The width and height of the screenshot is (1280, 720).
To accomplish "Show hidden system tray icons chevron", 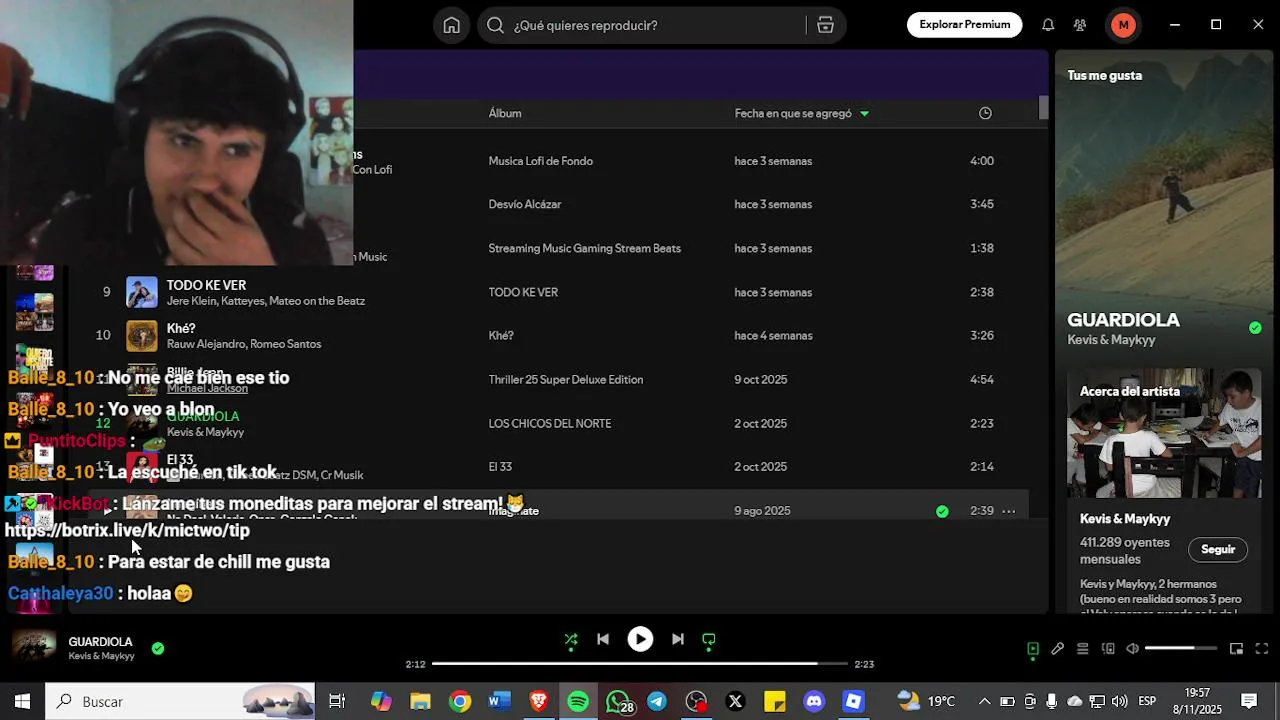I will coord(984,702).
